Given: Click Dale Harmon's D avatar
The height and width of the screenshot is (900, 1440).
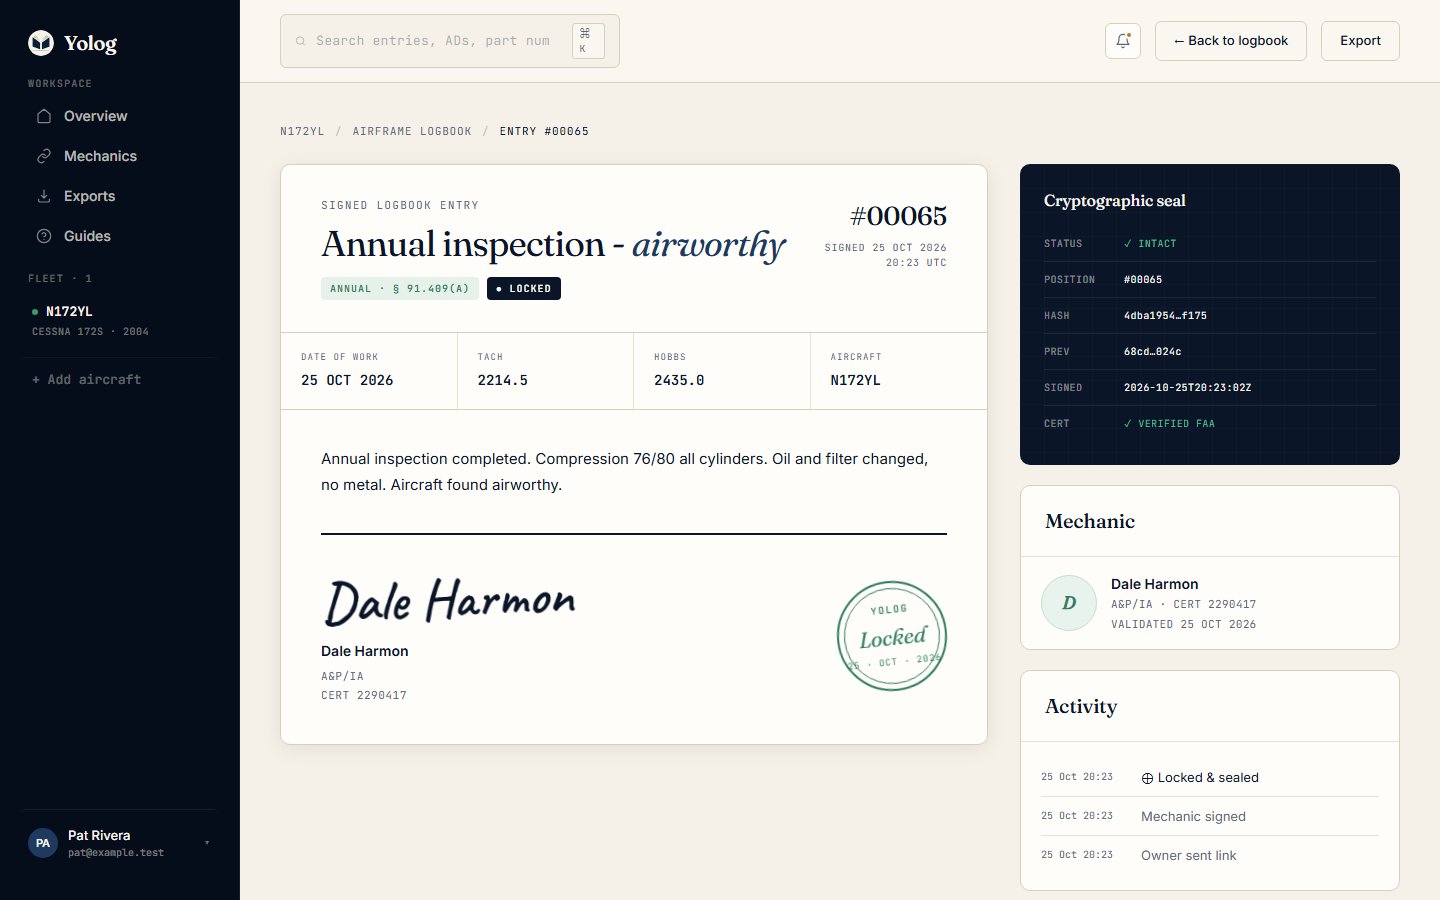Looking at the screenshot, I should click(1069, 603).
